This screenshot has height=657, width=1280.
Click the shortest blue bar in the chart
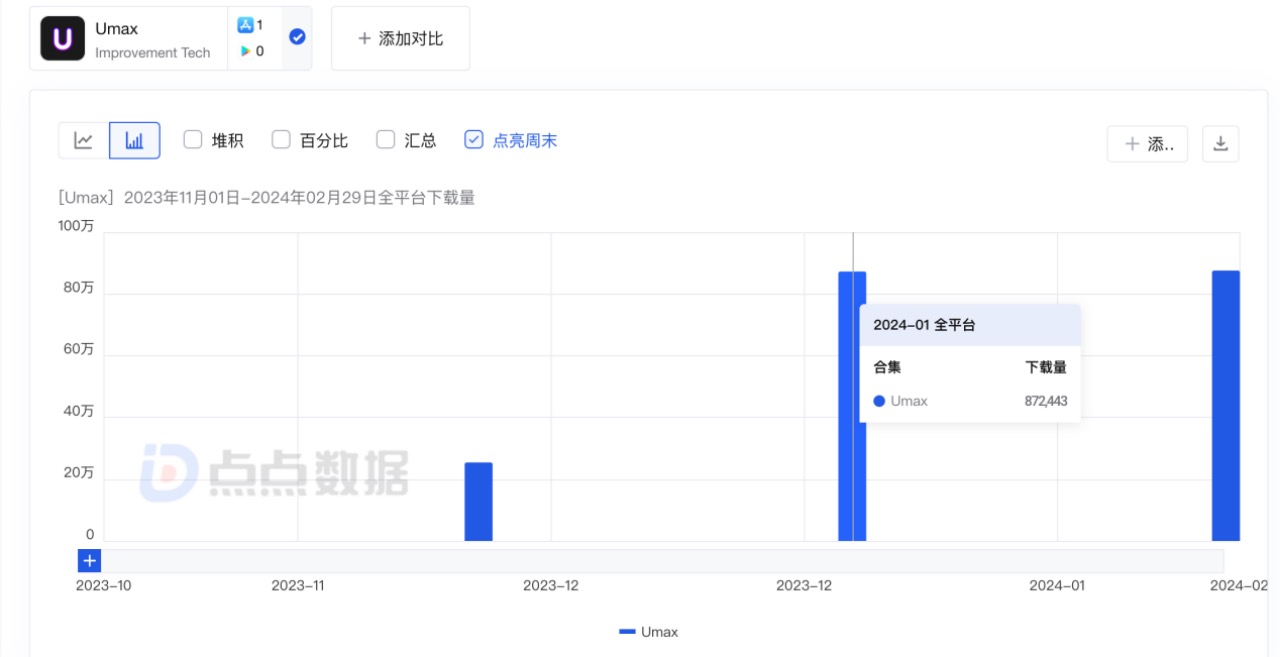[x=478, y=501]
